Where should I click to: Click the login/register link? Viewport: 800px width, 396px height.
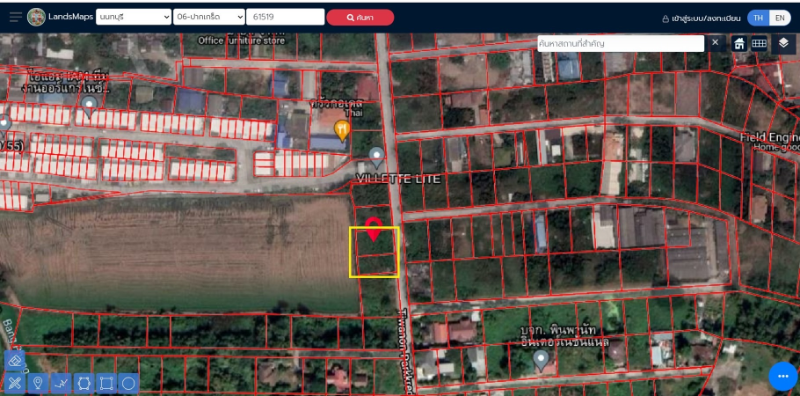(701, 18)
